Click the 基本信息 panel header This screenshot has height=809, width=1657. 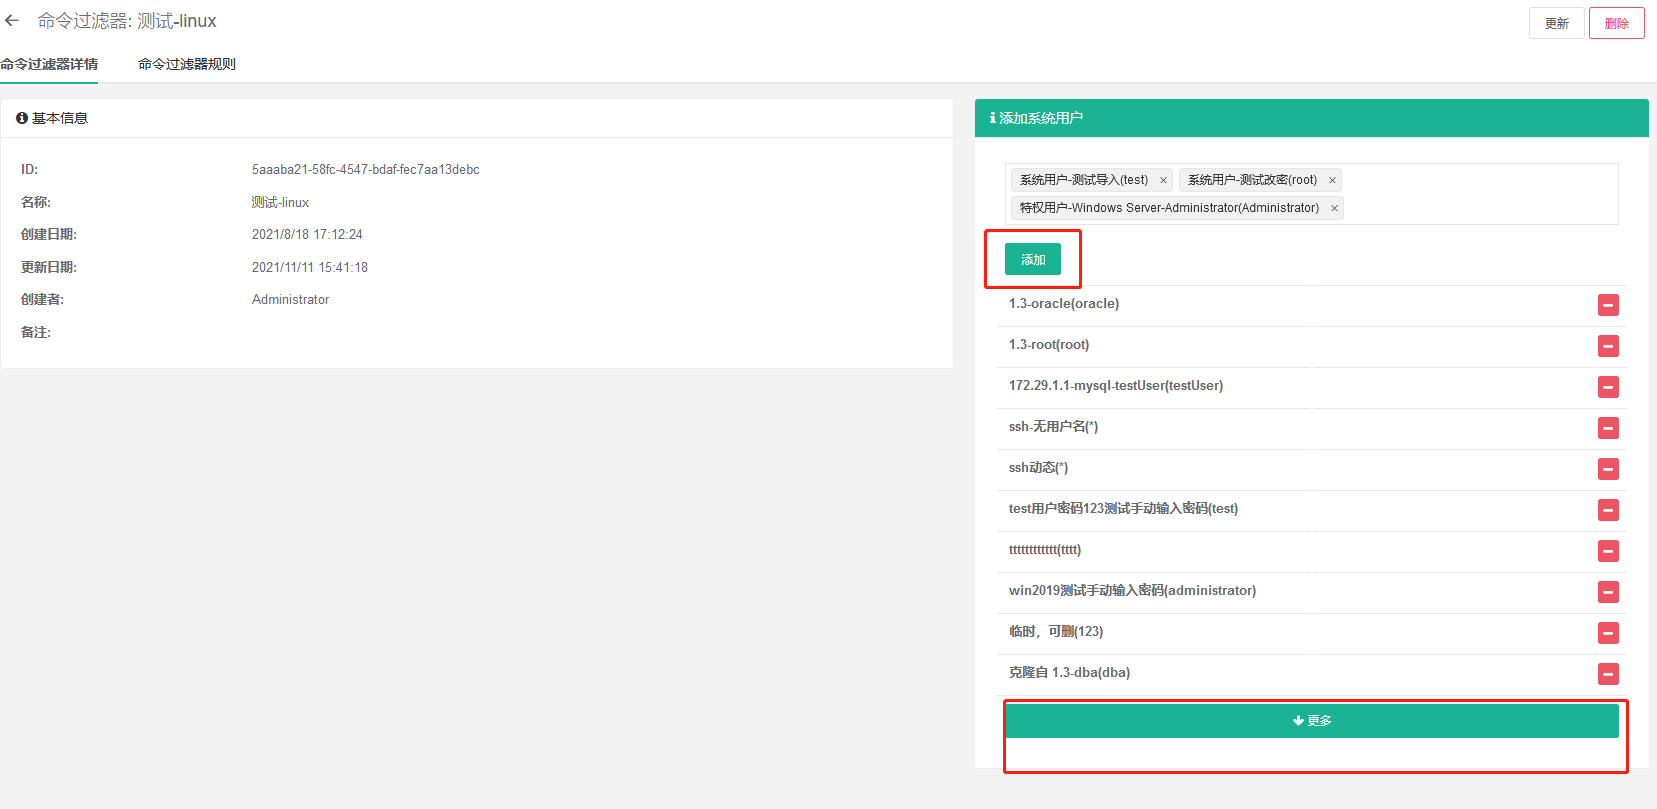(x=477, y=118)
